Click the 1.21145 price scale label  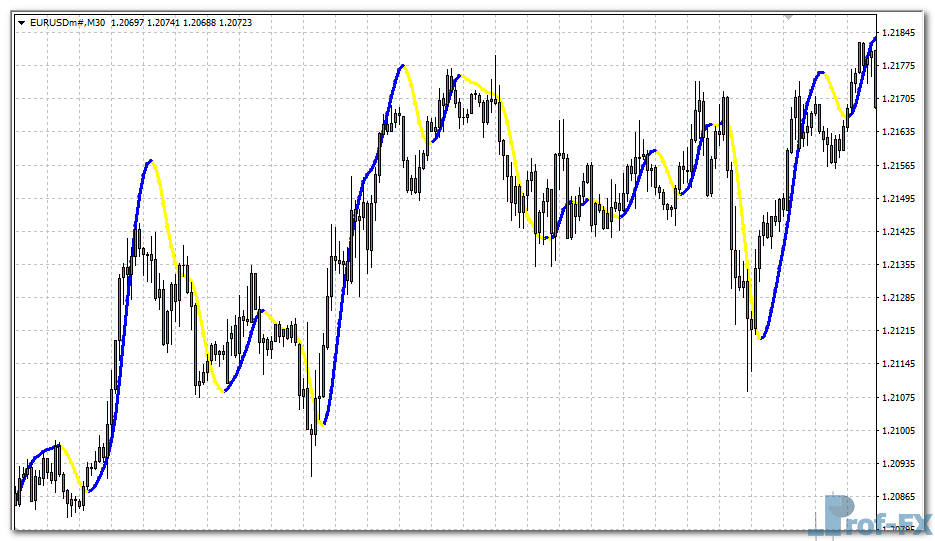tap(901, 364)
